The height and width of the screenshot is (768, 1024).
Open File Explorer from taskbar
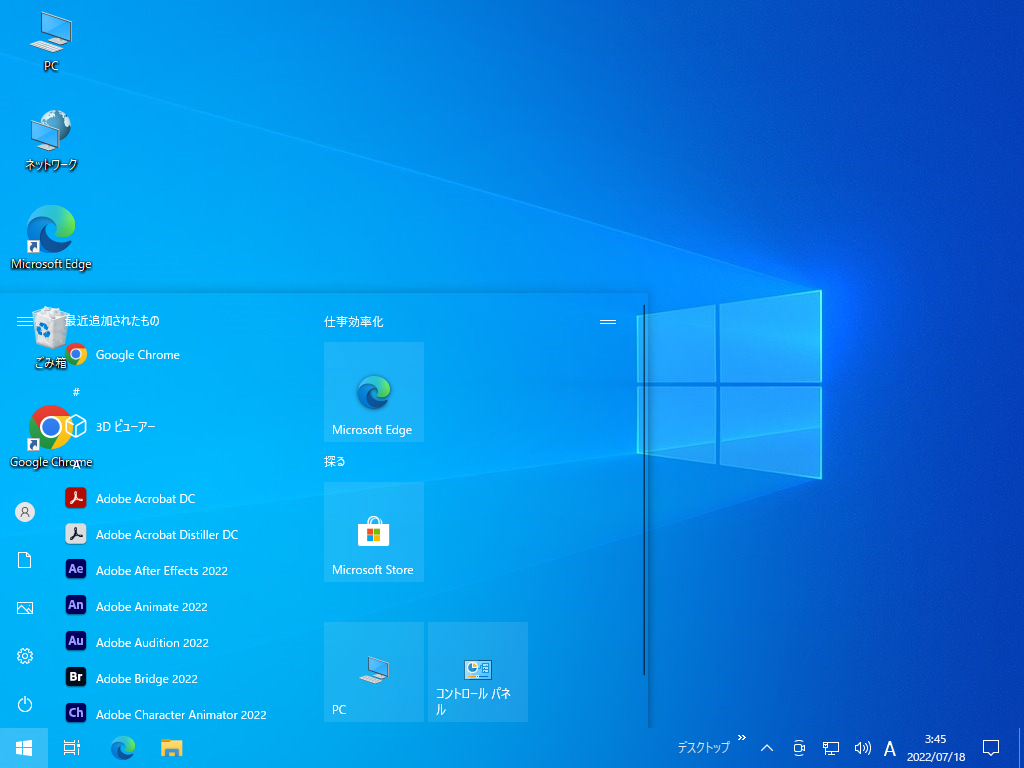[172, 748]
